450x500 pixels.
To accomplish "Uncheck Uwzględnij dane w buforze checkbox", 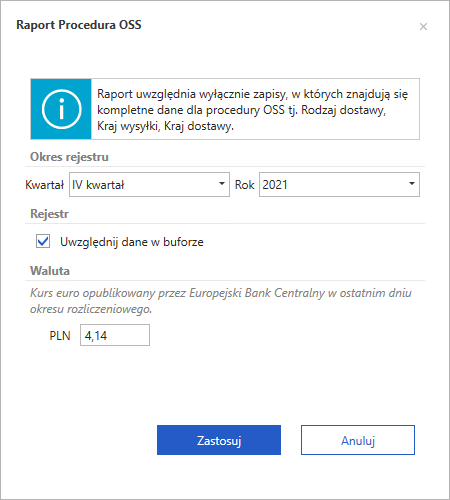I will [43, 241].
